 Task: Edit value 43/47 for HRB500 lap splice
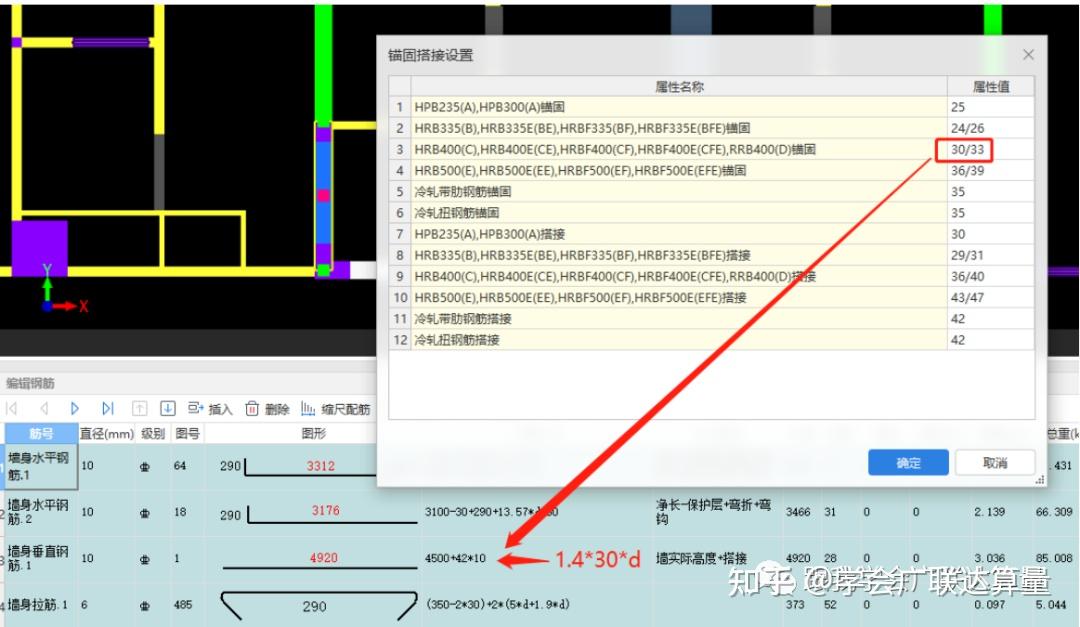pyautogui.click(x=990, y=298)
